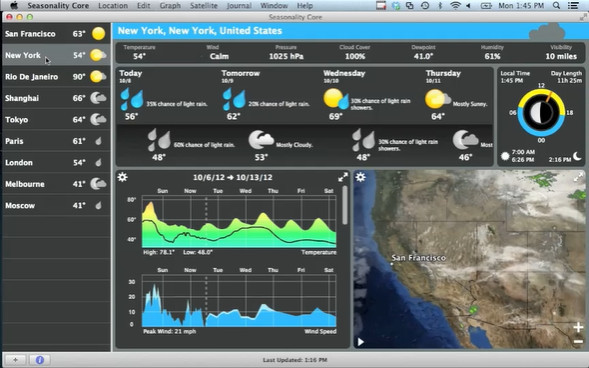Click the Peak Wind: 21 mph label
The height and width of the screenshot is (368, 589).
[x=169, y=331]
